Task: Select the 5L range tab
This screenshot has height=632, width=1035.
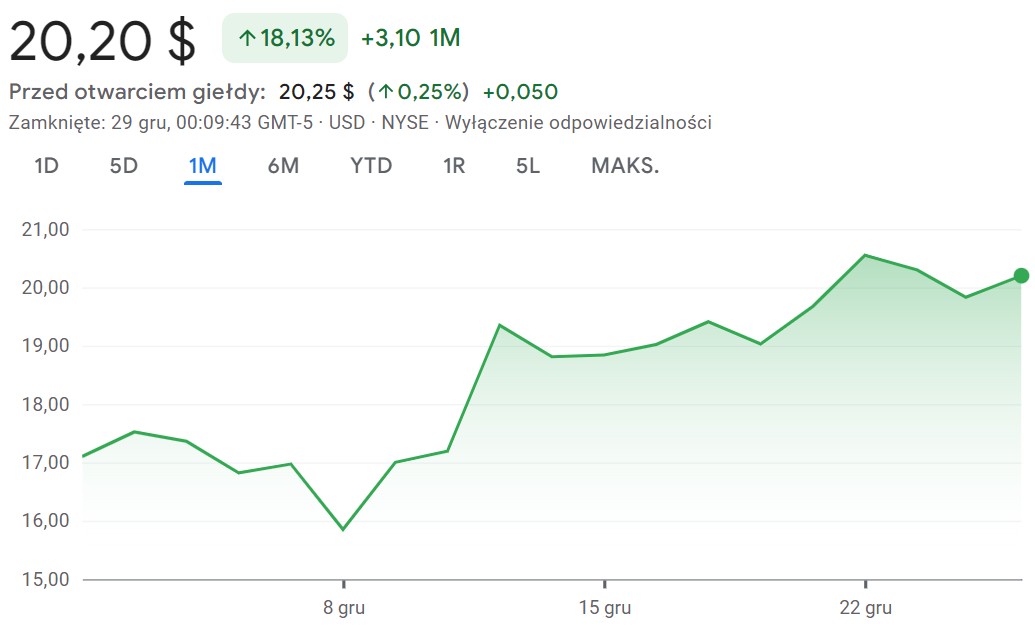Action: [x=528, y=166]
